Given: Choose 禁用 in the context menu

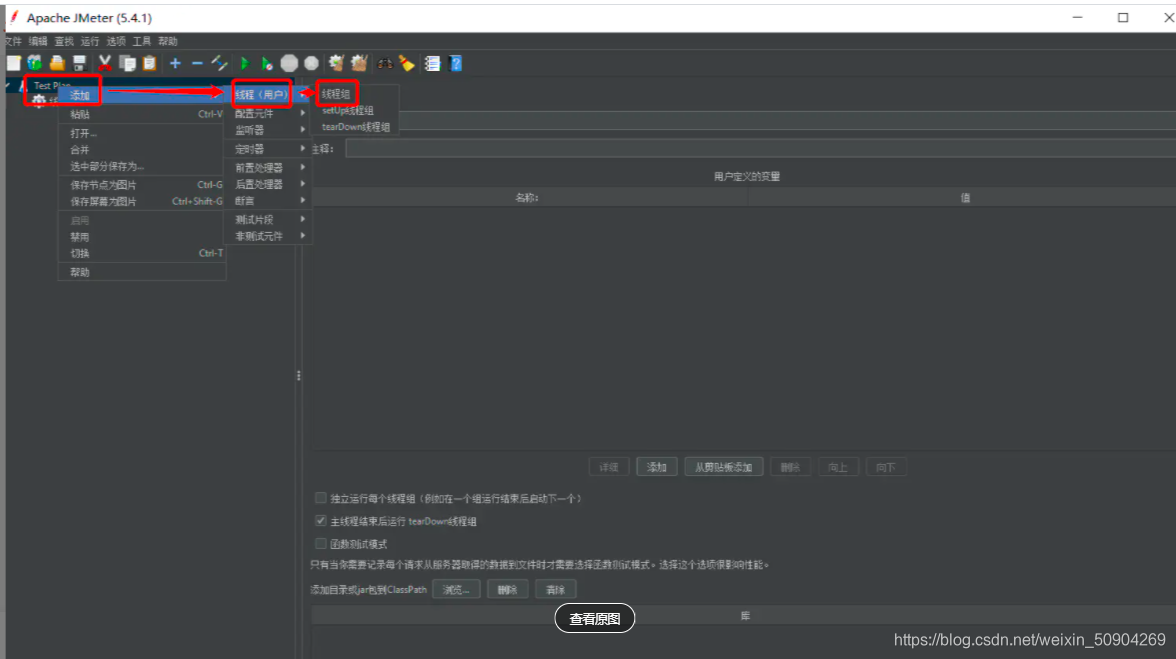Looking at the screenshot, I should 142,236.
